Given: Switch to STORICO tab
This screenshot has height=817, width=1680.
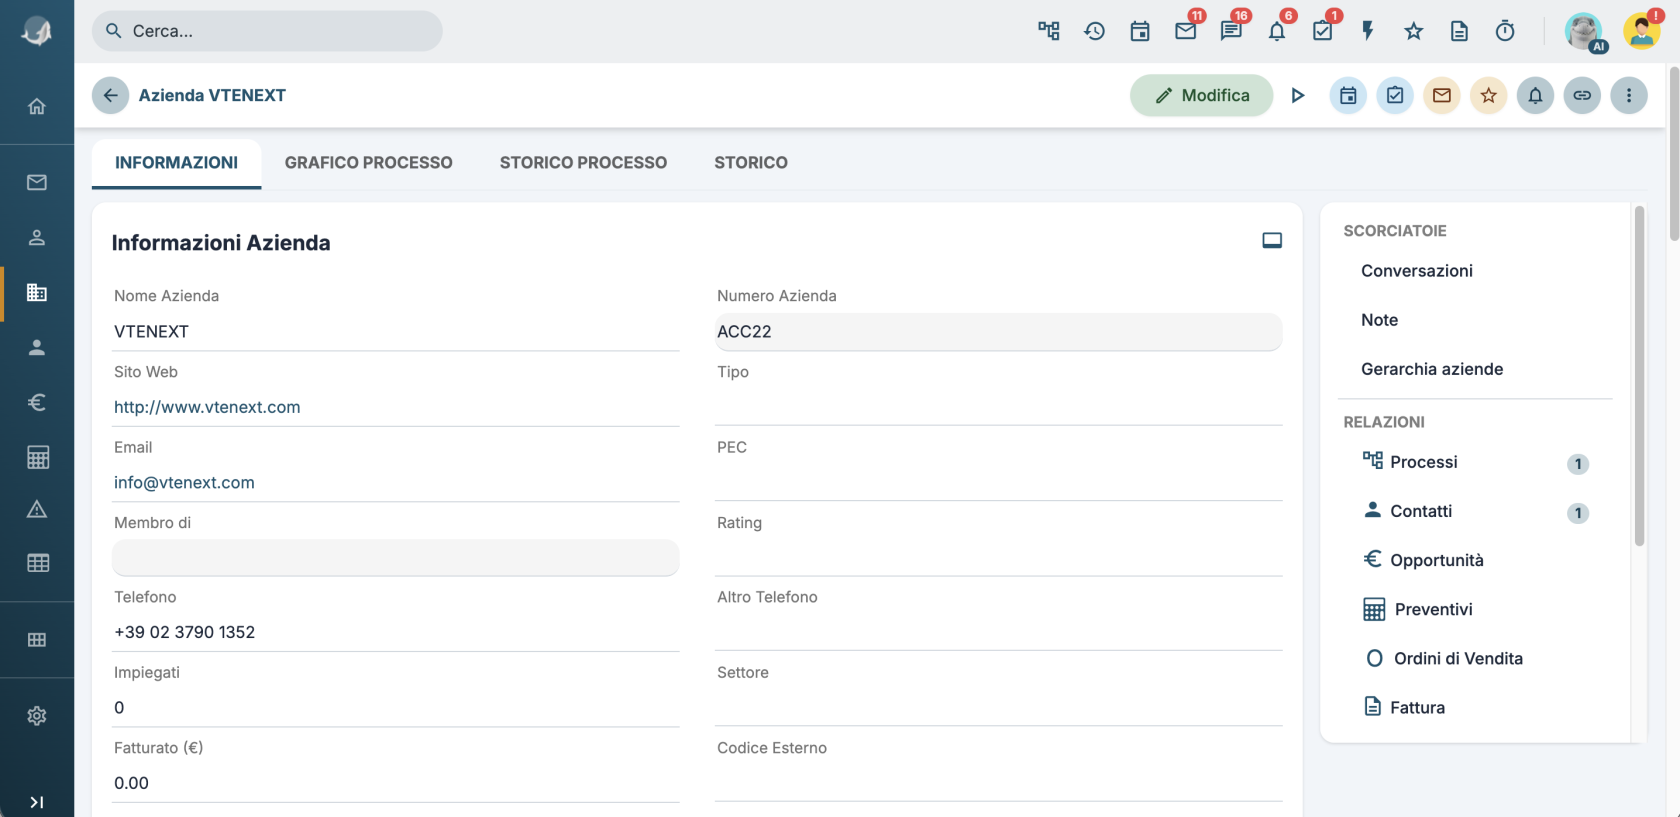Looking at the screenshot, I should [751, 163].
